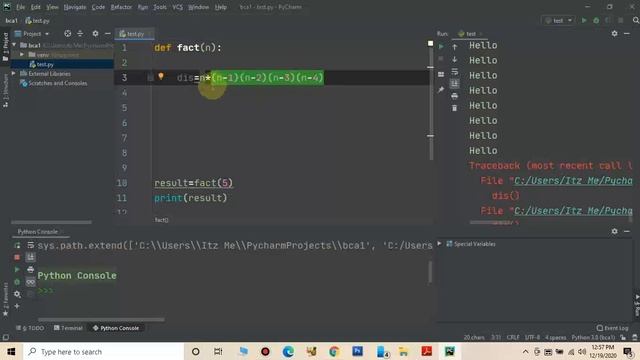Open the Help menu
Image resolution: width=640 pixels, height=360 pixels.
pos(221,7)
